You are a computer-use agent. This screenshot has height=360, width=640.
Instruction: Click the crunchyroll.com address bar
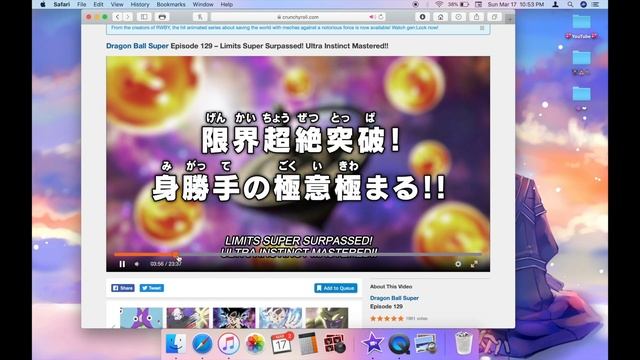click(x=298, y=17)
